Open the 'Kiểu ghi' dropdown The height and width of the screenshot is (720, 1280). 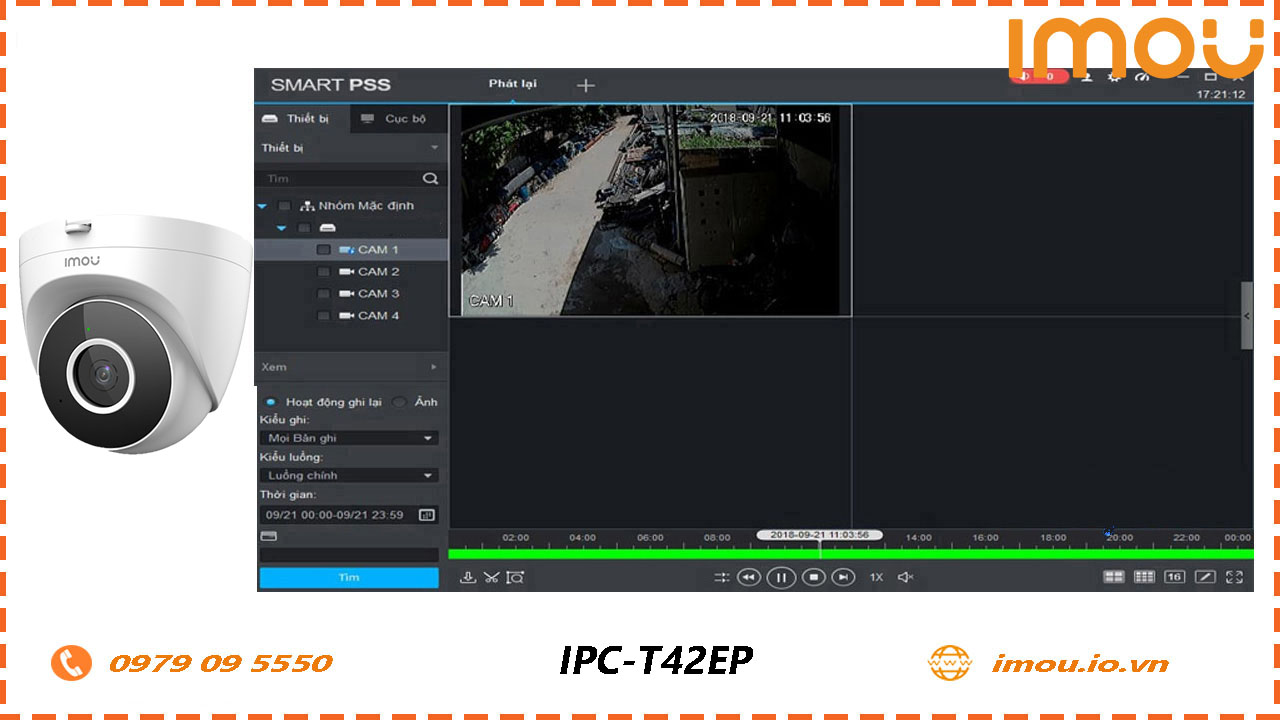point(348,437)
